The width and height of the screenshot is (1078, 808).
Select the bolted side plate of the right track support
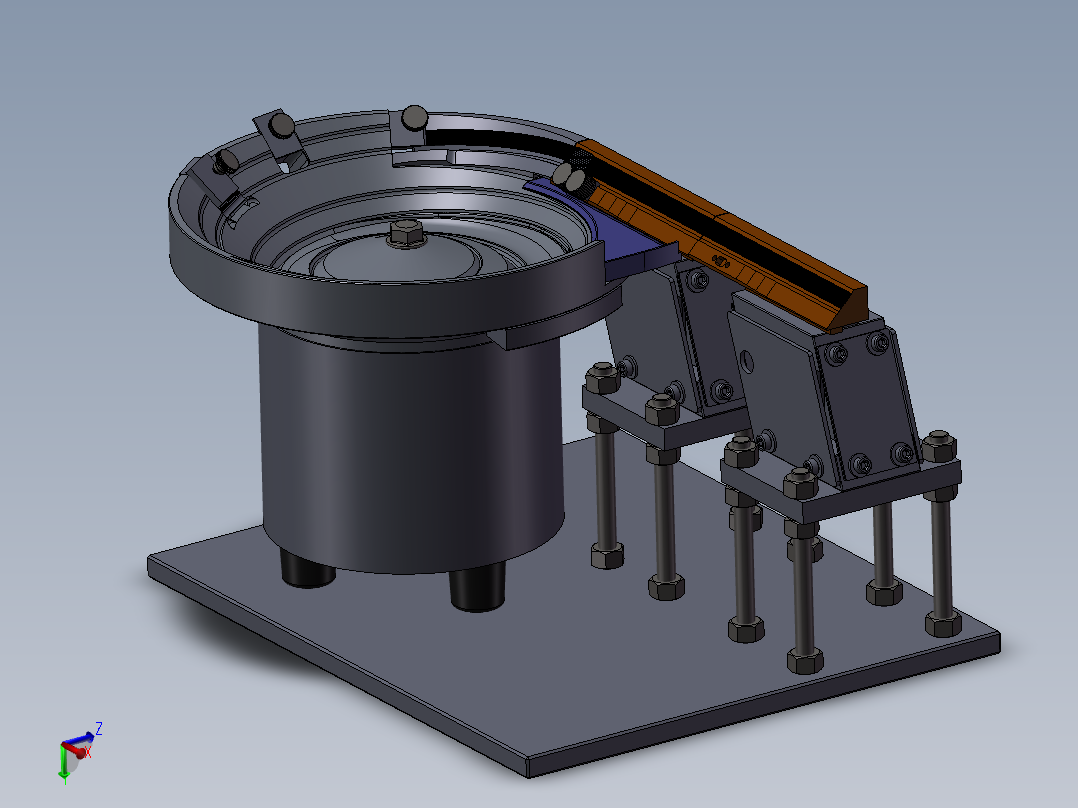868,406
